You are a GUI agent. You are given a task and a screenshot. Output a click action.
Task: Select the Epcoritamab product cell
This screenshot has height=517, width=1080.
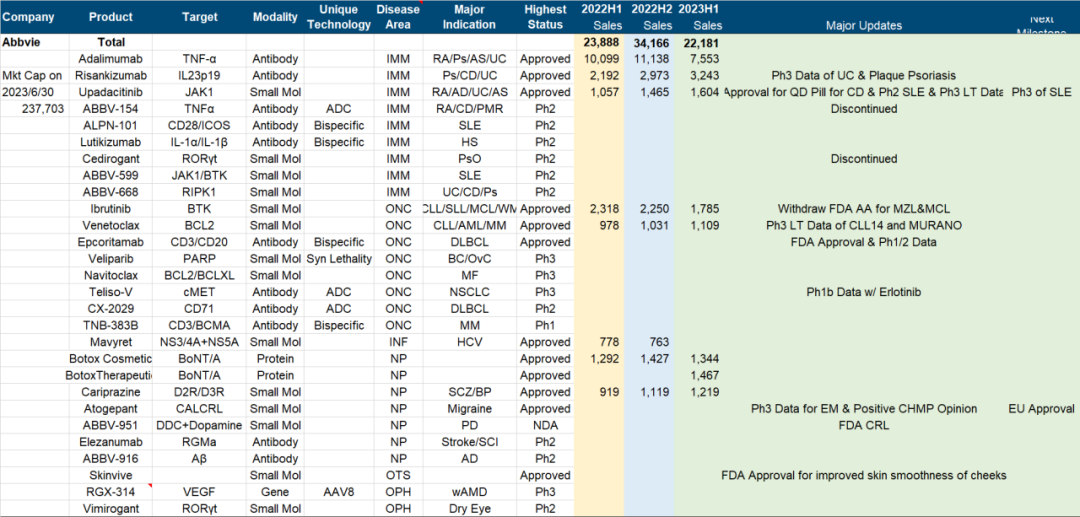111,242
